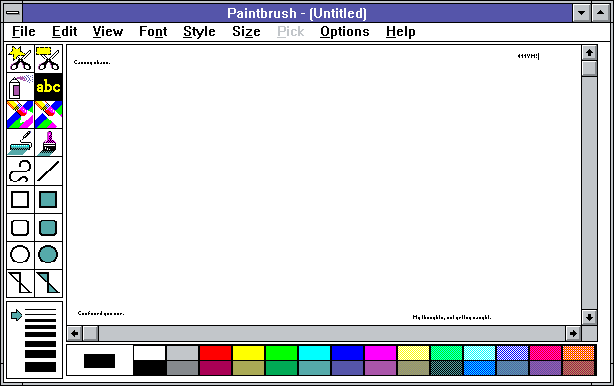Pick the bright magenta color swatch
The image size is (614, 386).
tap(380, 353)
